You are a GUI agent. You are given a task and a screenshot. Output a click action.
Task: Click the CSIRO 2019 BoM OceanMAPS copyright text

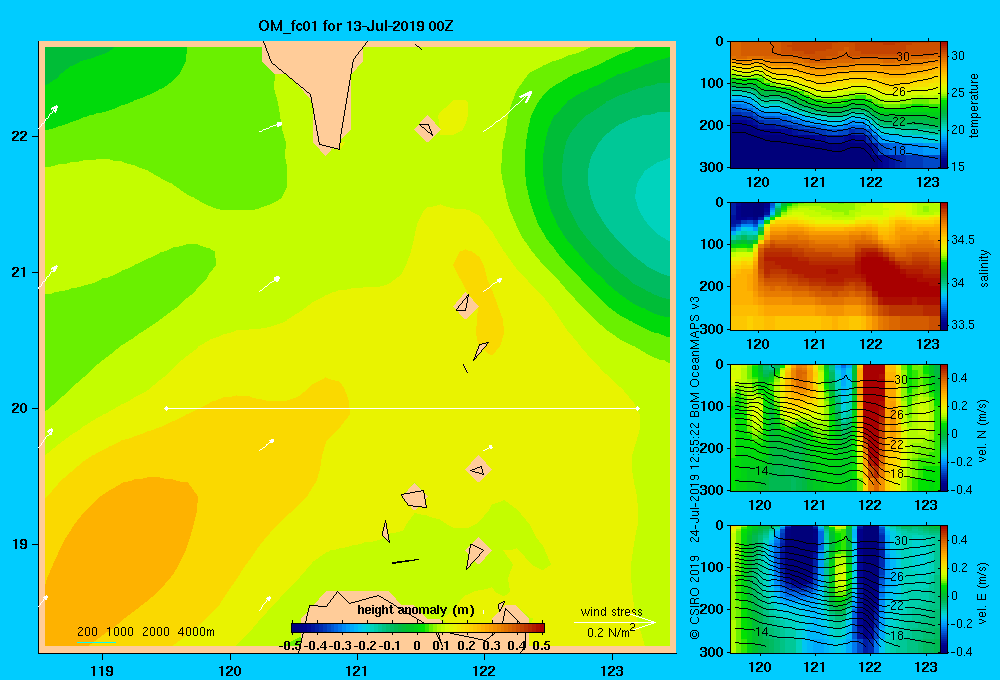pos(695,467)
